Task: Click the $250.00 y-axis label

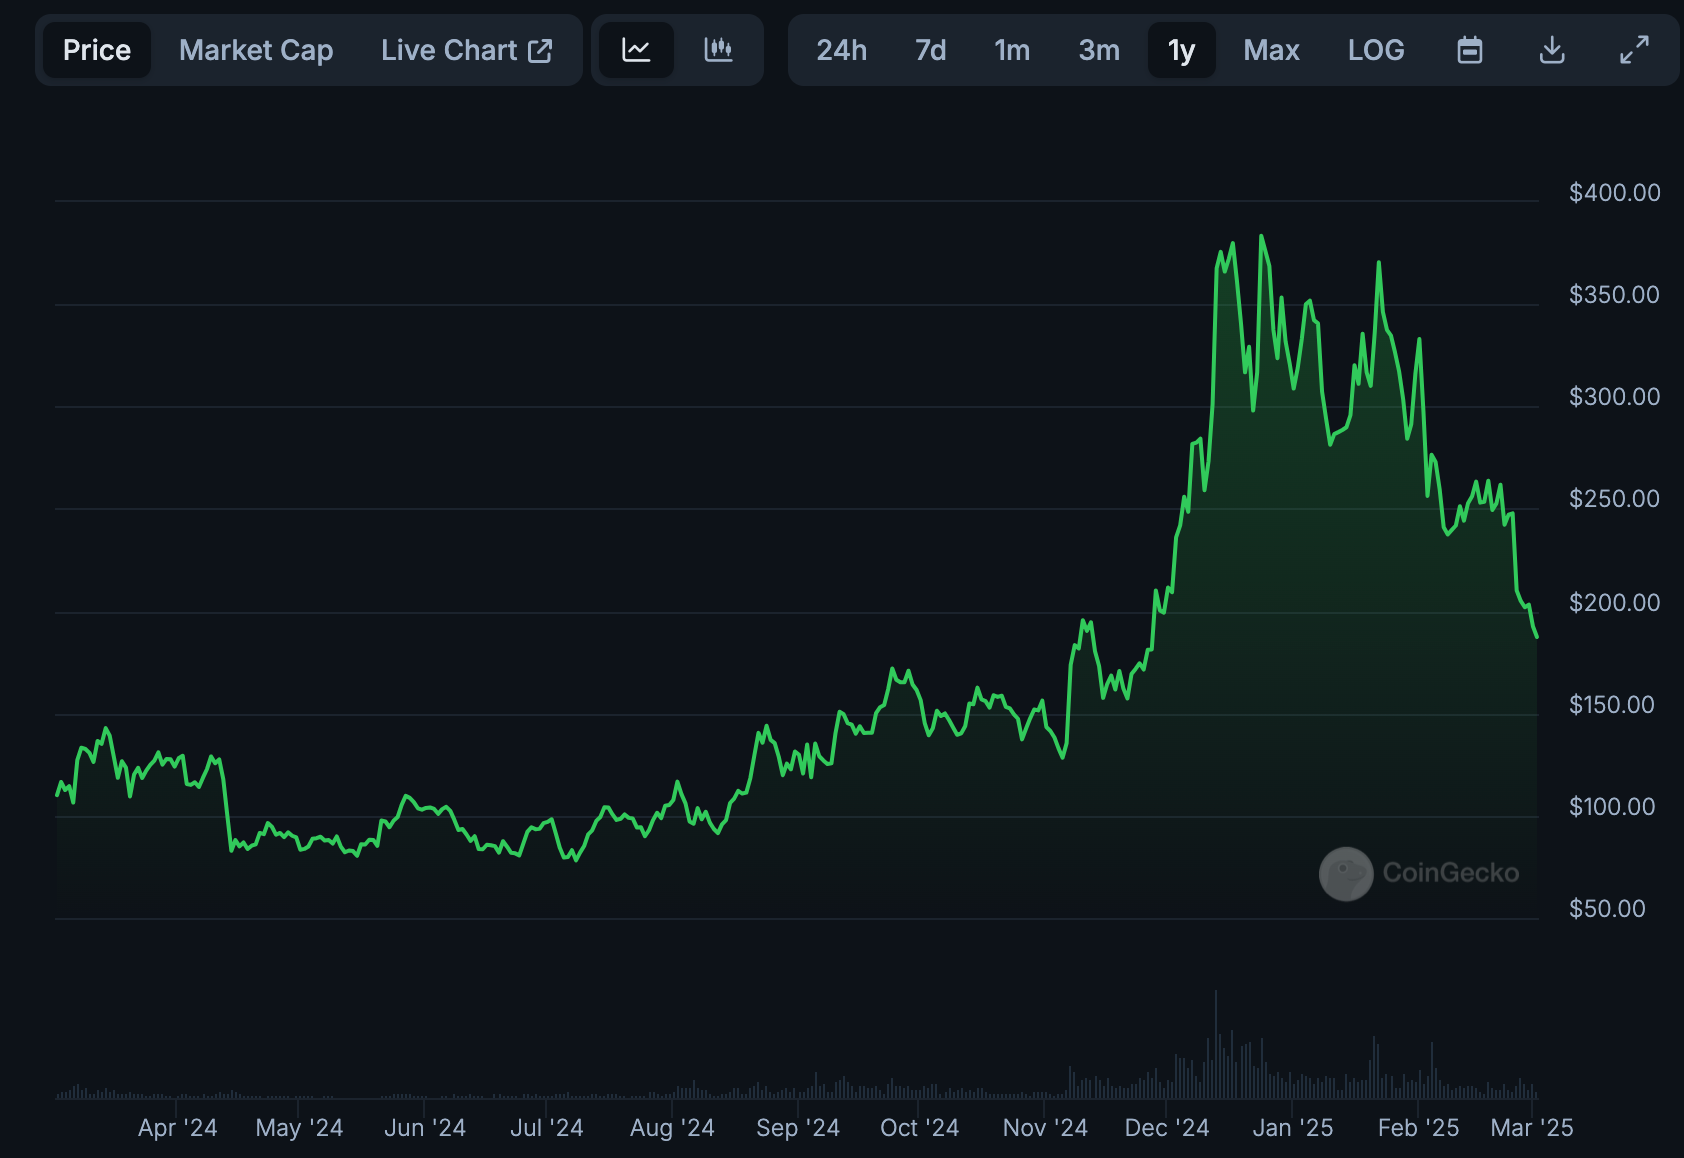Action: click(x=1614, y=499)
